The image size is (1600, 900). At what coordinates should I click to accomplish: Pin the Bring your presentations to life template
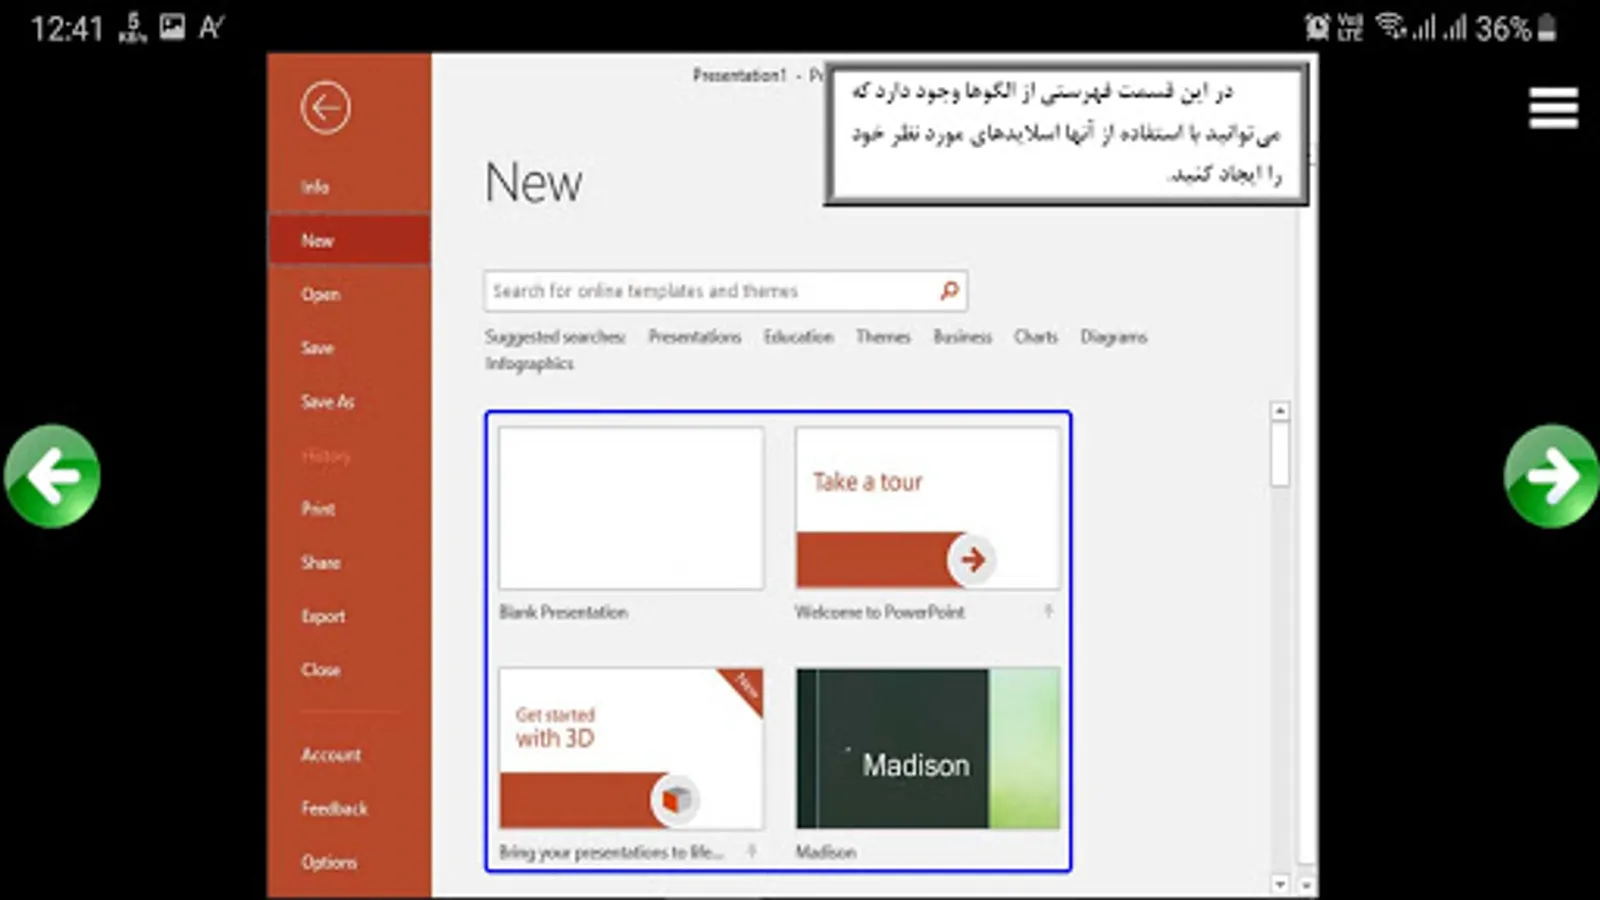751,852
